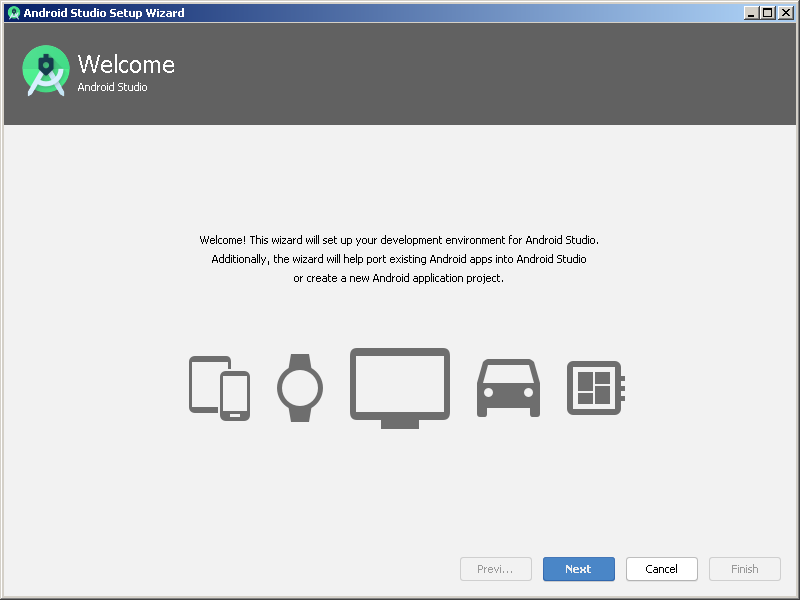
Task: Click the Android Auto car icon
Action: click(x=508, y=388)
